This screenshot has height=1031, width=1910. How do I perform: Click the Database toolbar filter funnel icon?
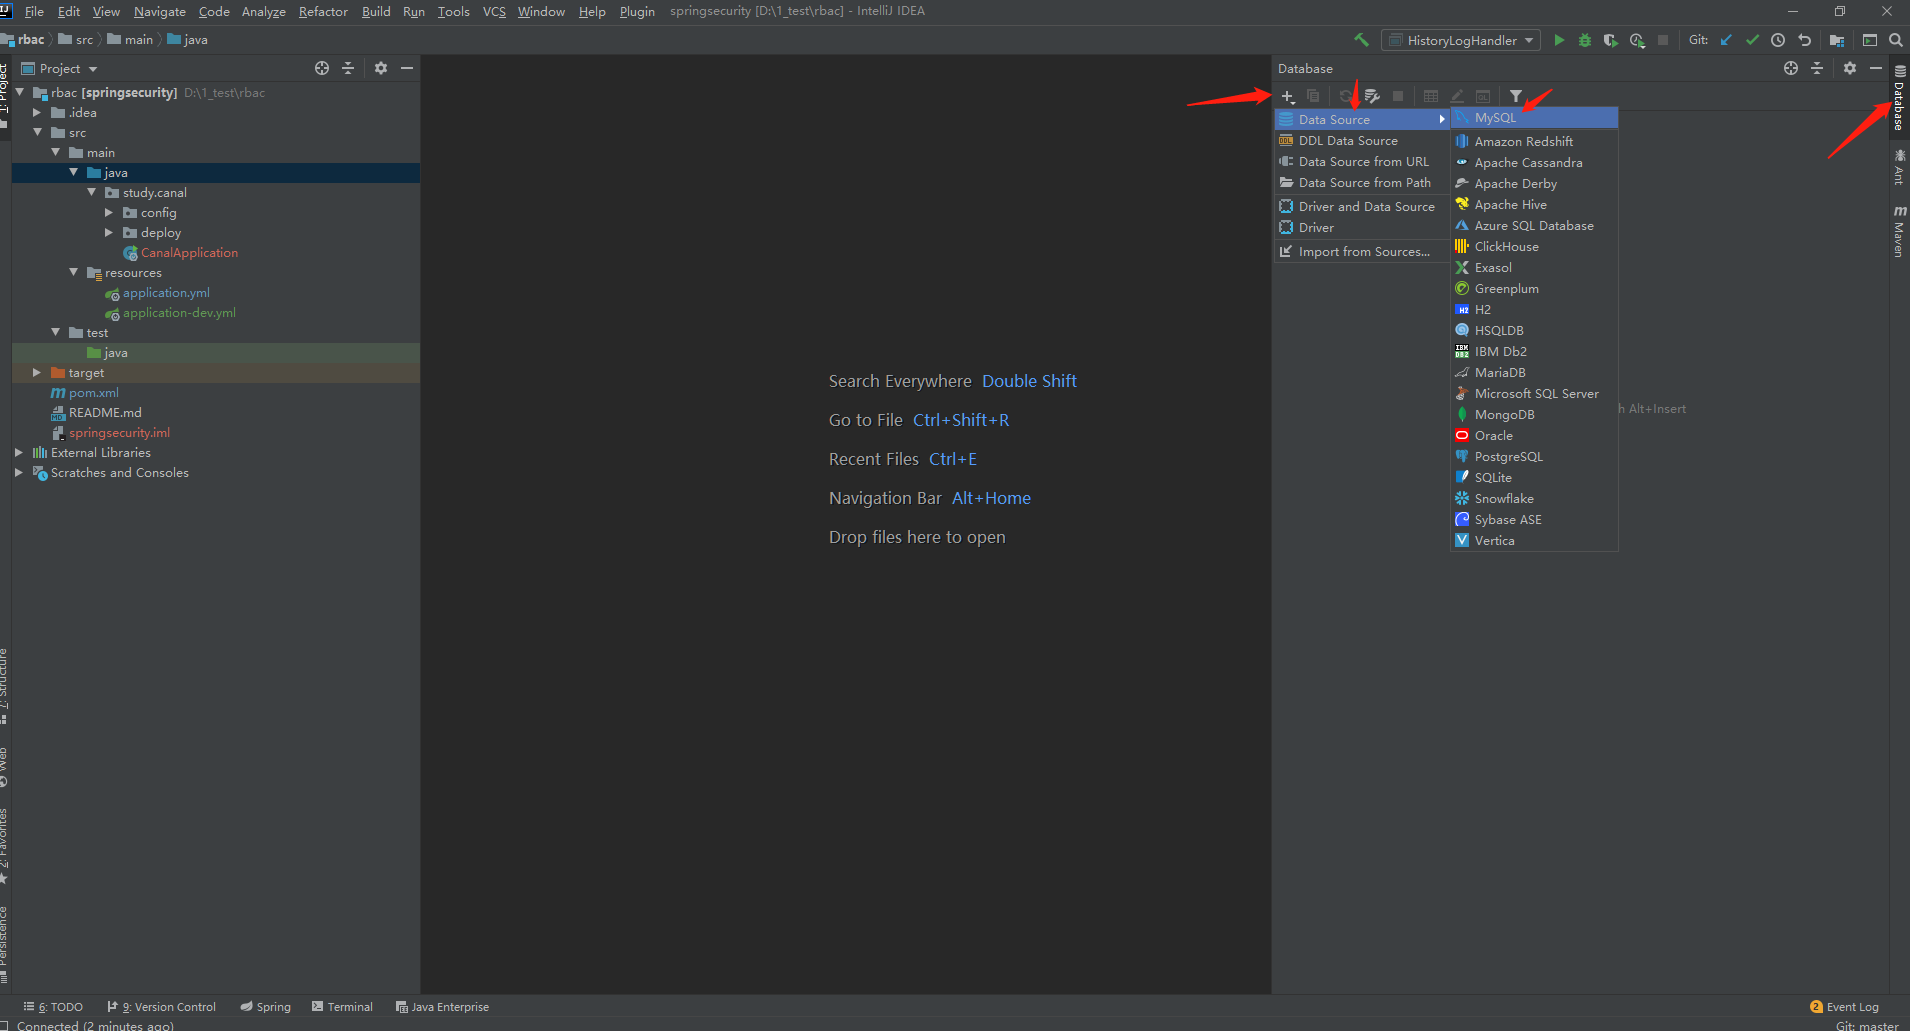coord(1516,96)
